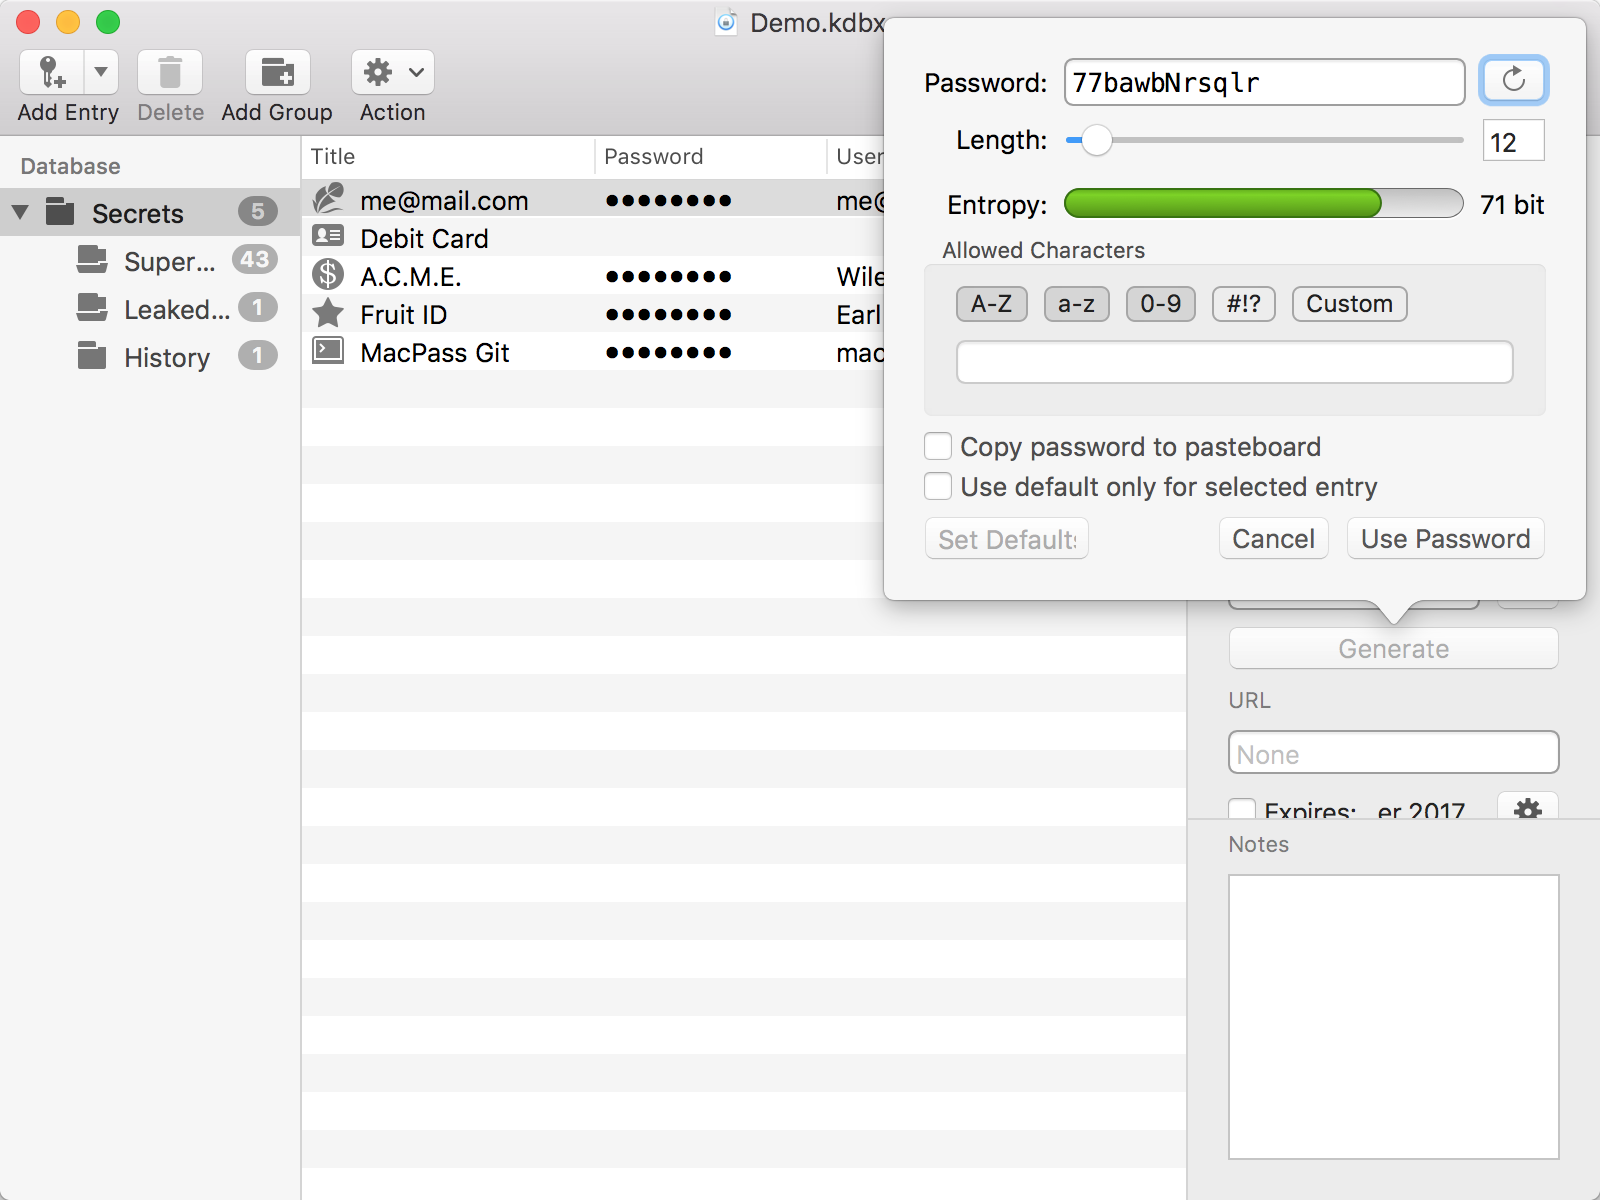The height and width of the screenshot is (1200, 1600).
Task: Enable Copy password to pasteboard
Action: 938,446
